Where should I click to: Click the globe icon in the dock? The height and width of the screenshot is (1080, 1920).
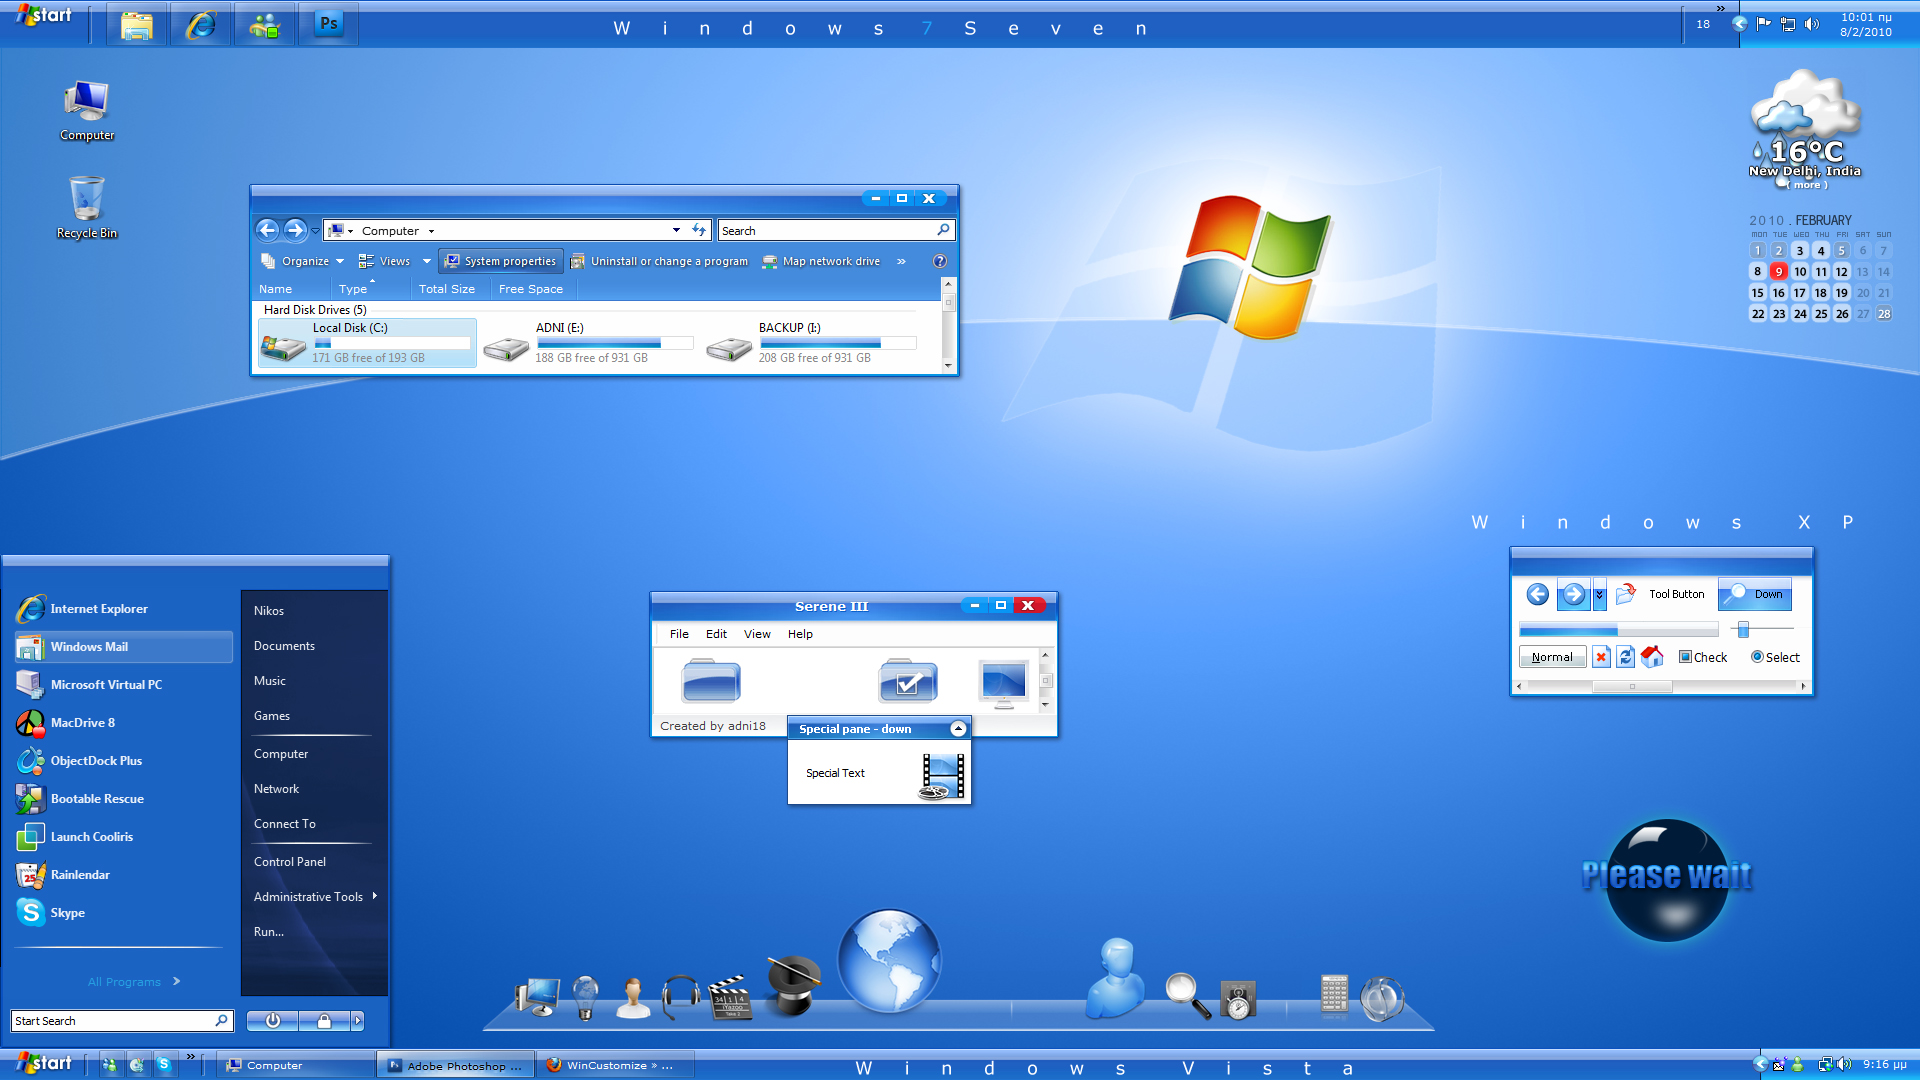(888, 961)
